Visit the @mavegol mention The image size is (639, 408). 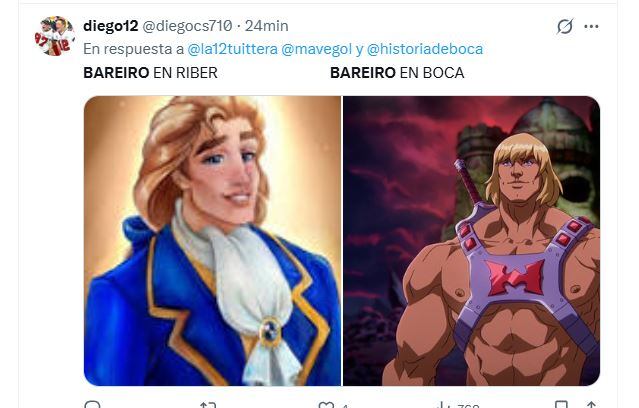pos(316,49)
